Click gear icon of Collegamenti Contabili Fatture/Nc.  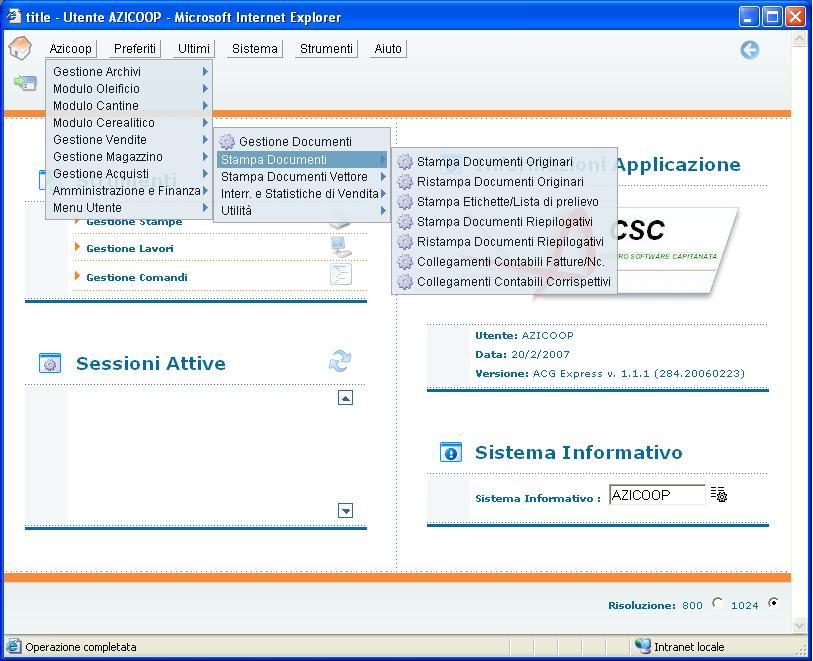click(405, 262)
